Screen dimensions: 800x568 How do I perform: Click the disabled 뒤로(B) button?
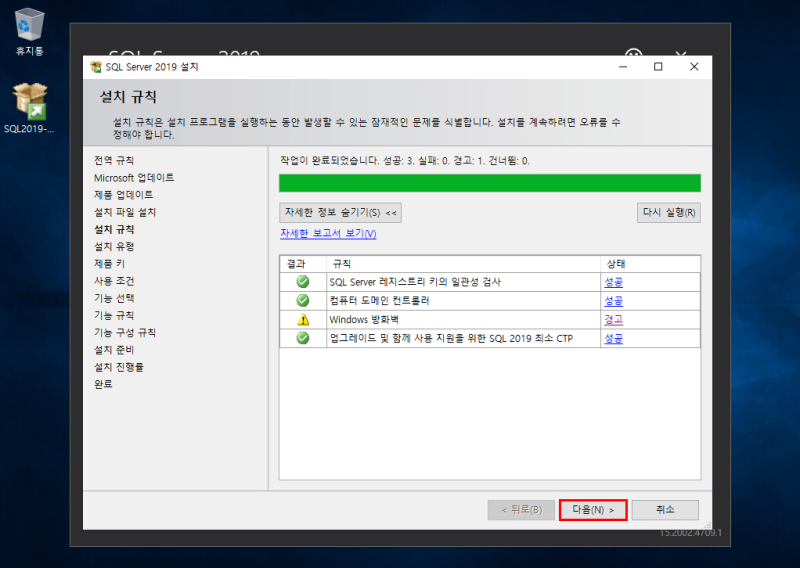[x=521, y=510]
